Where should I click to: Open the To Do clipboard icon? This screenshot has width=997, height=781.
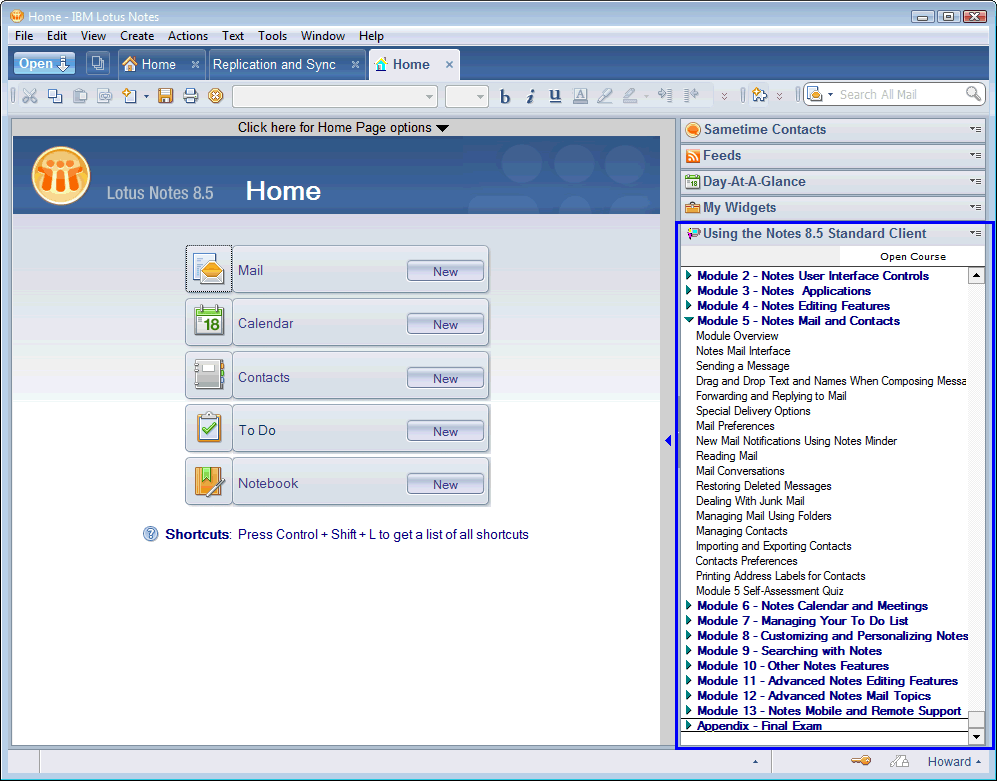[209, 428]
